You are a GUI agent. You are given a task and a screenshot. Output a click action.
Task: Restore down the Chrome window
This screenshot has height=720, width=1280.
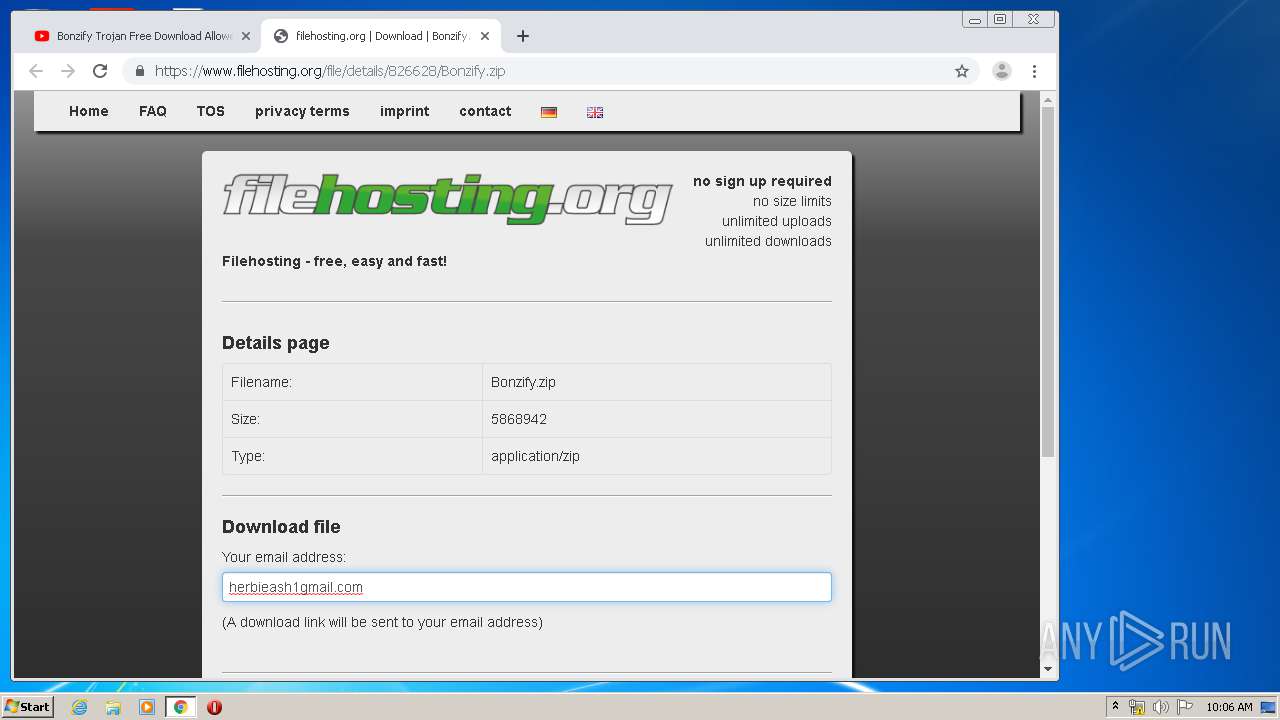[x=999, y=19]
